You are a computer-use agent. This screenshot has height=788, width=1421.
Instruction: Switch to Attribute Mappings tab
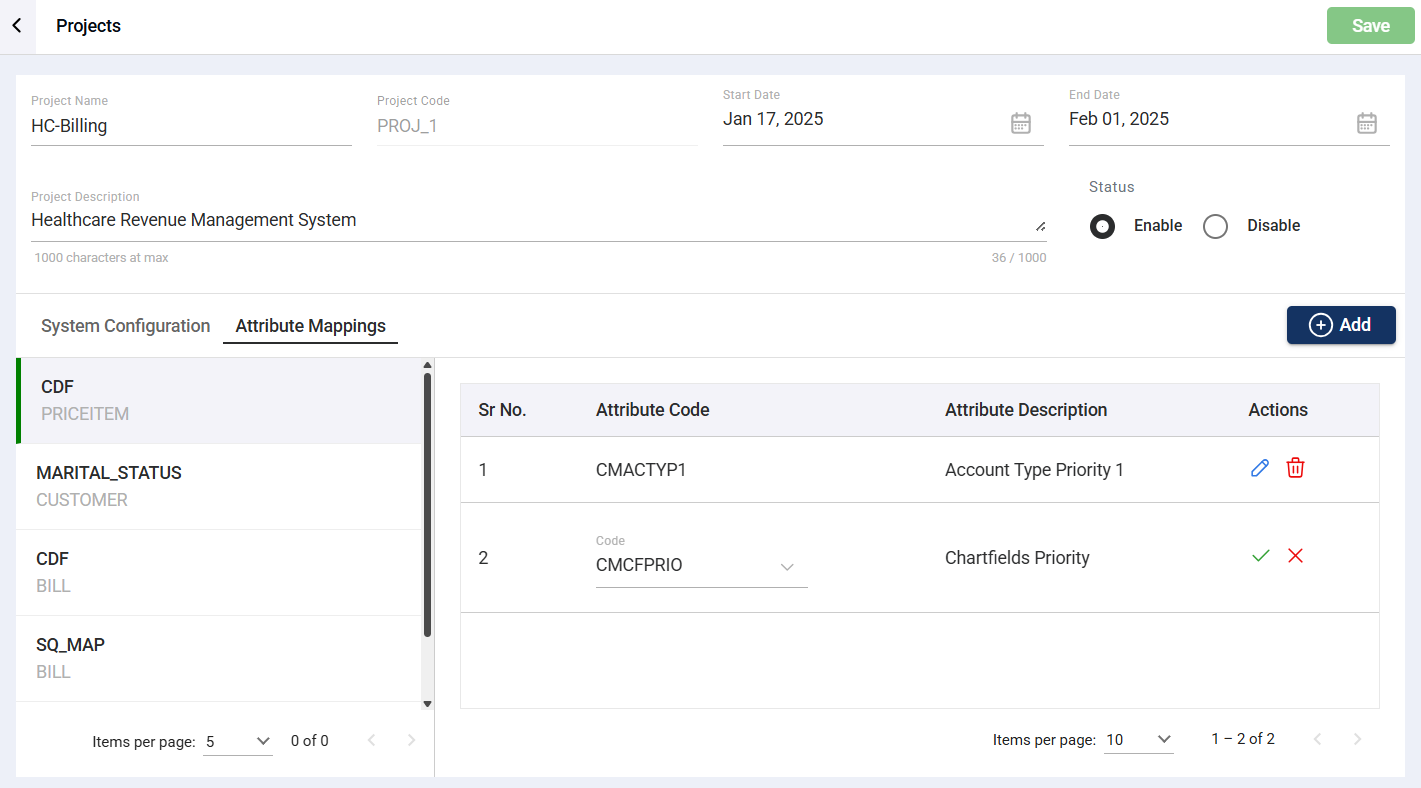[x=310, y=326]
